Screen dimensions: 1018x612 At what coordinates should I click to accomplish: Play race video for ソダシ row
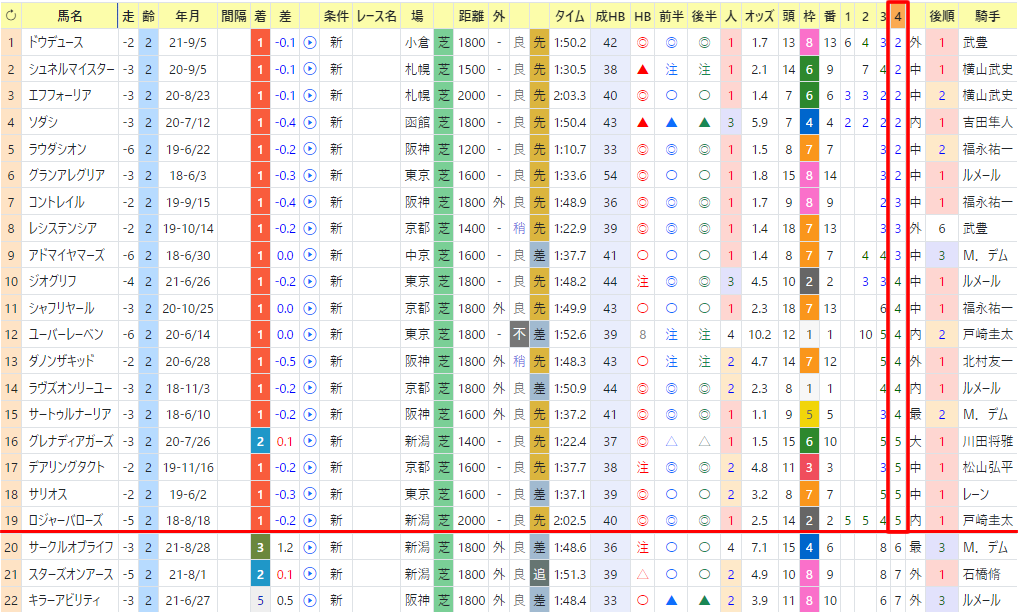tap(310, 122)
